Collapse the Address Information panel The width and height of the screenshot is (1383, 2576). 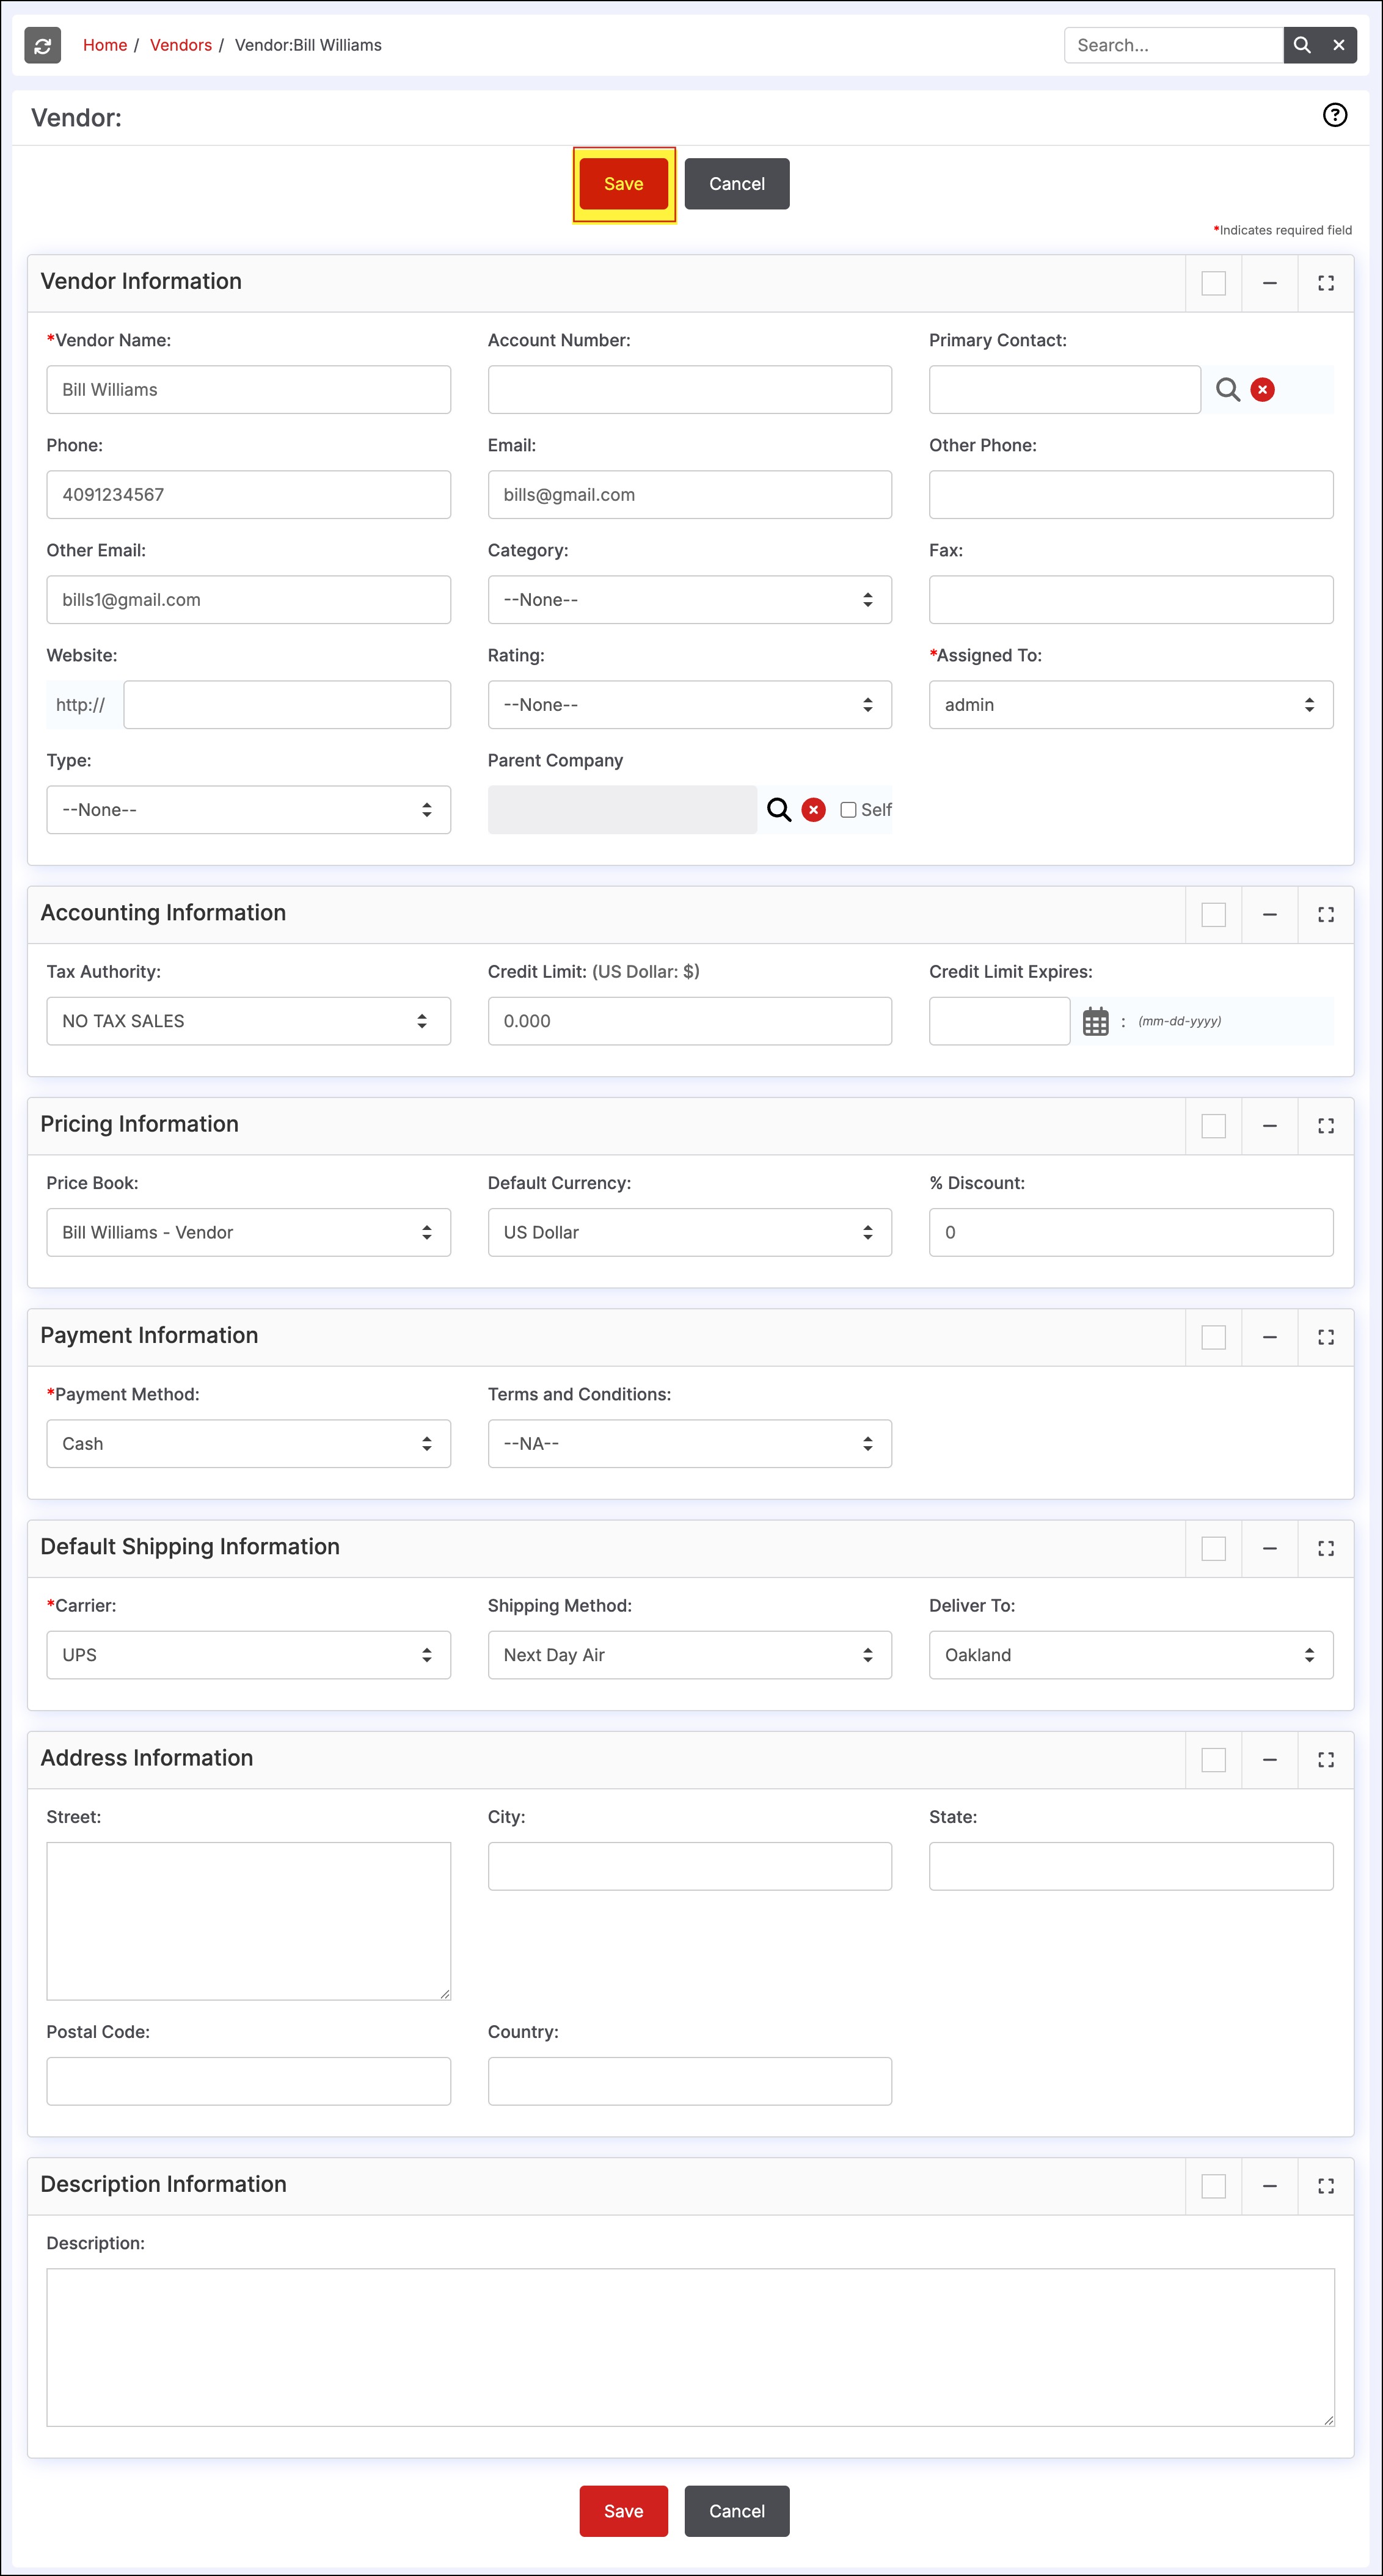1269,1759
